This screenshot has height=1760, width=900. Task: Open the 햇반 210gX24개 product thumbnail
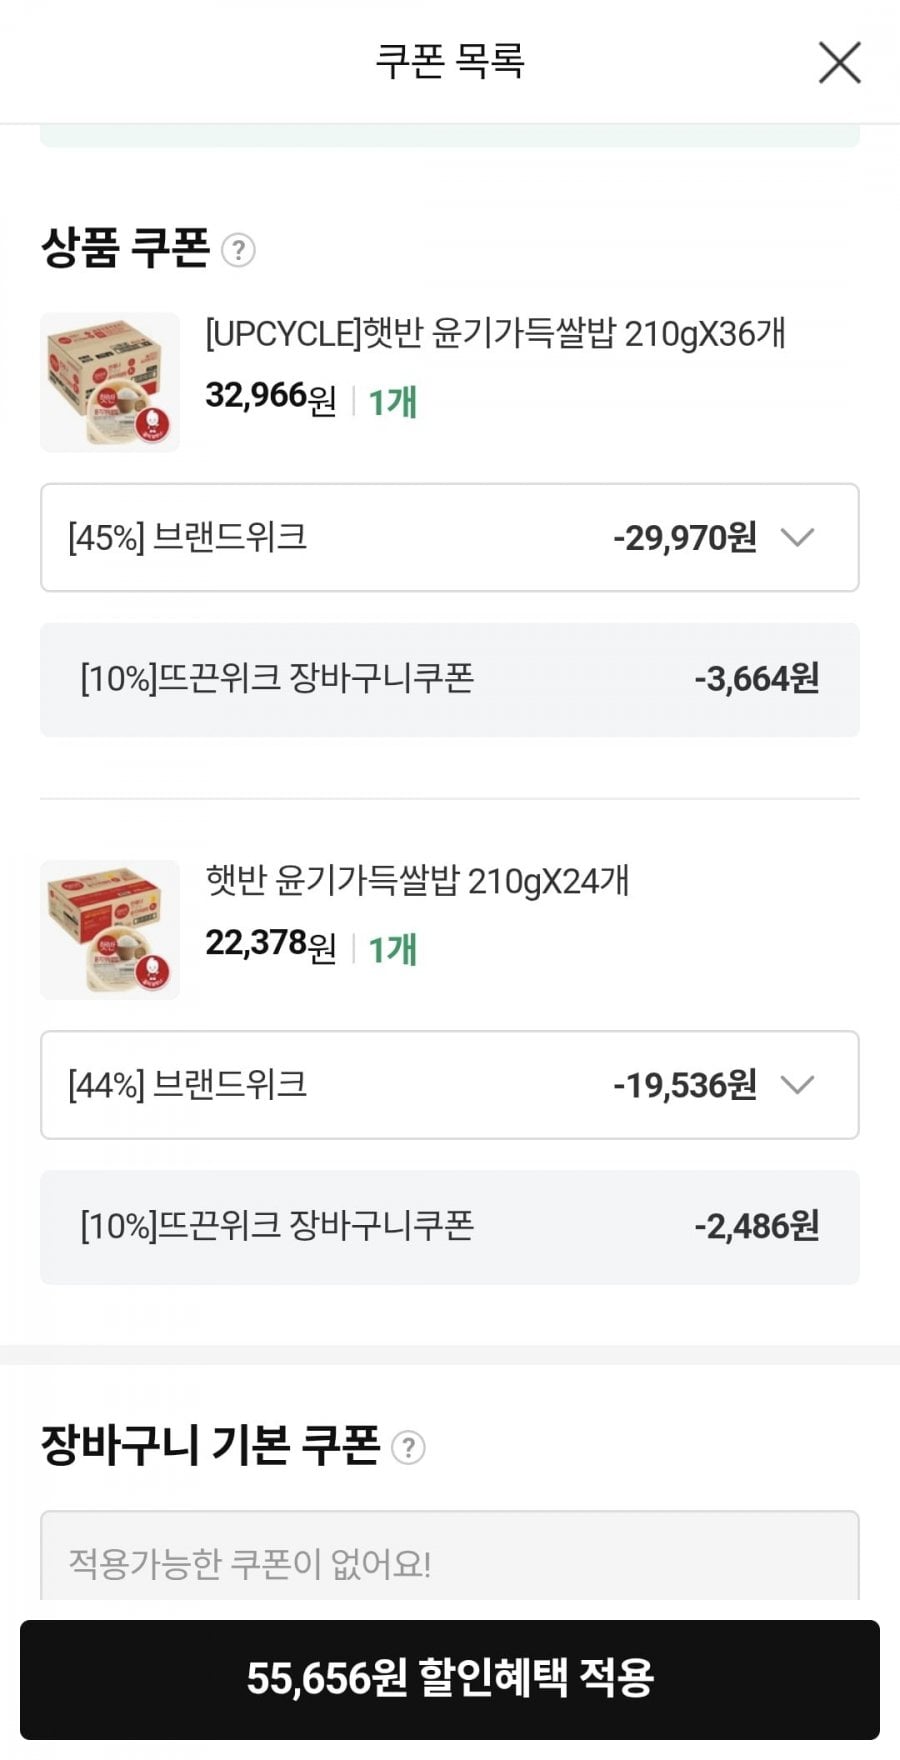point(110,929)
